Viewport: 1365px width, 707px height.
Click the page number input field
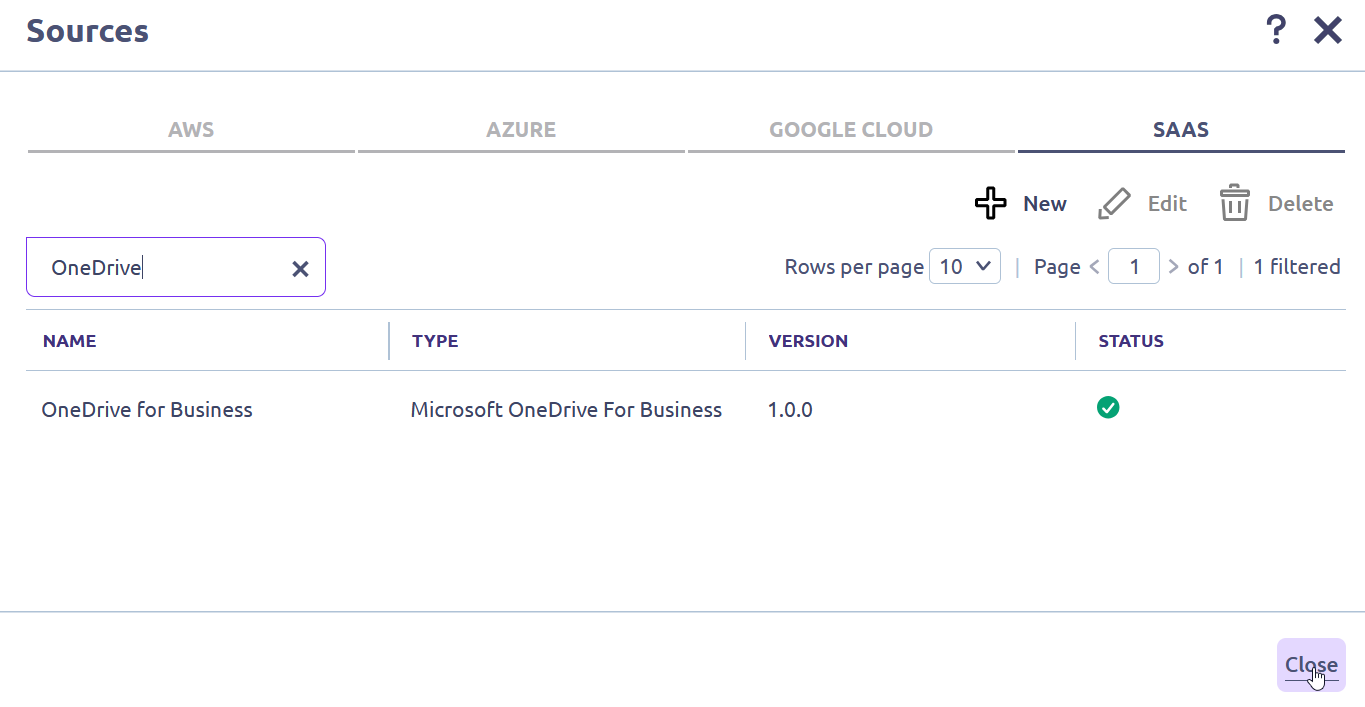click(1134, 266)
